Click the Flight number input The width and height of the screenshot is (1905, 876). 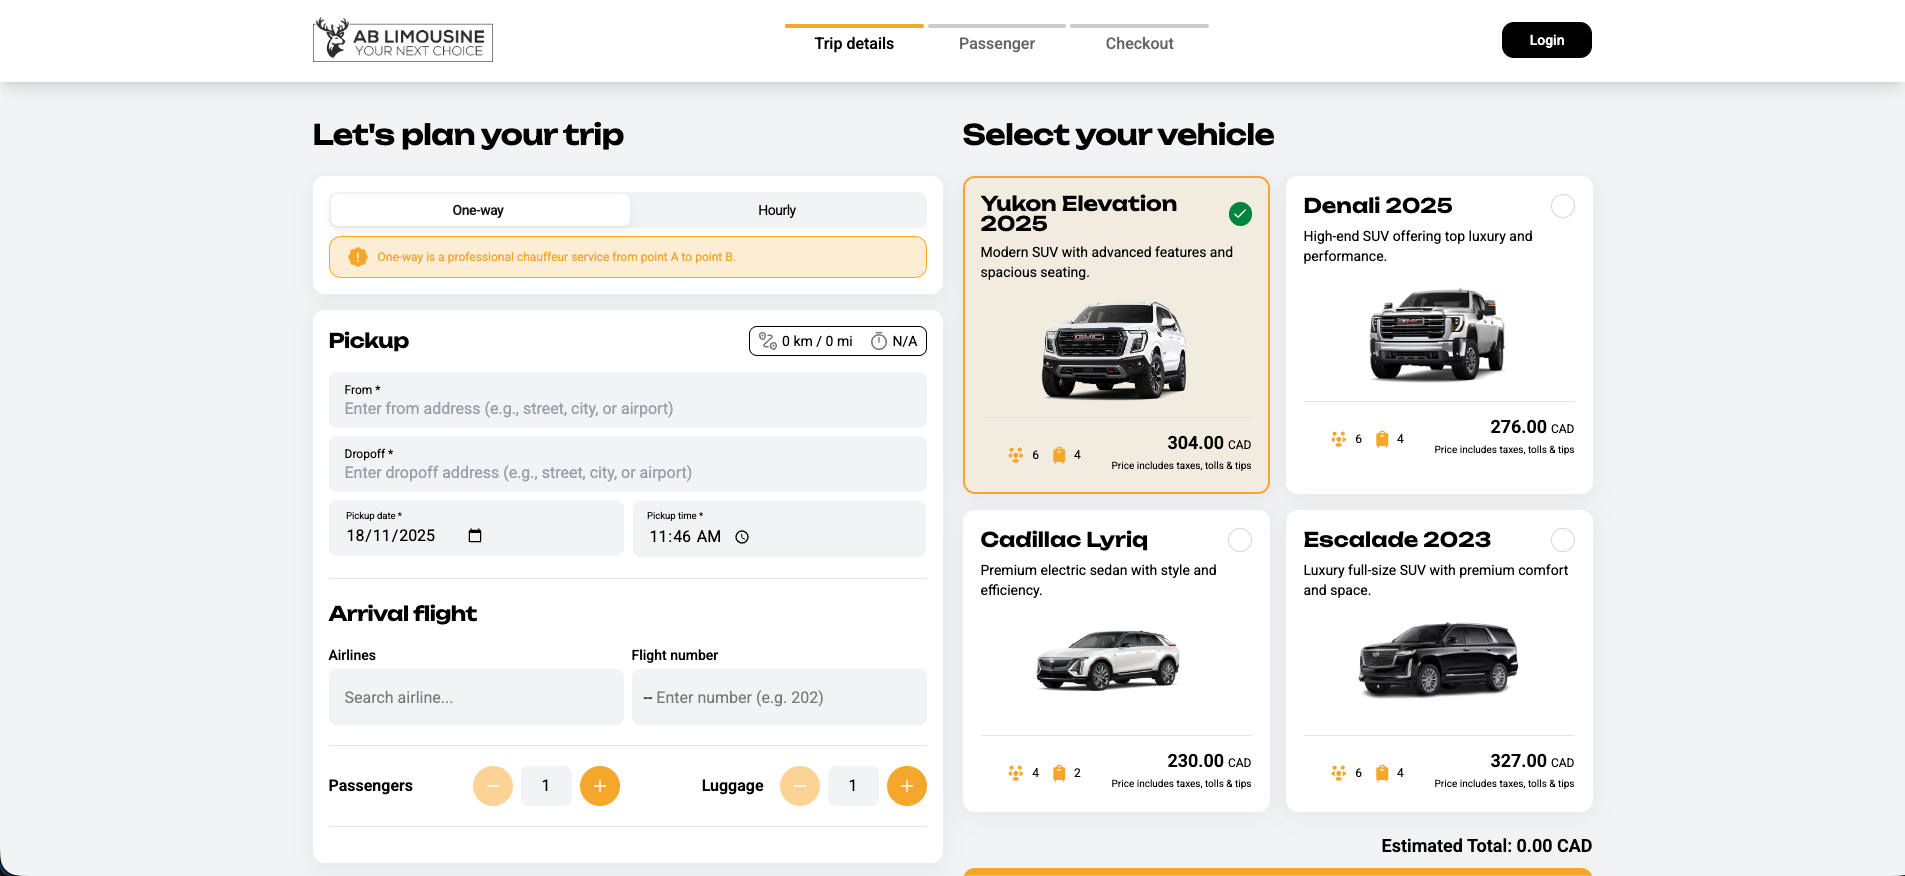click(x=779, y=697)
